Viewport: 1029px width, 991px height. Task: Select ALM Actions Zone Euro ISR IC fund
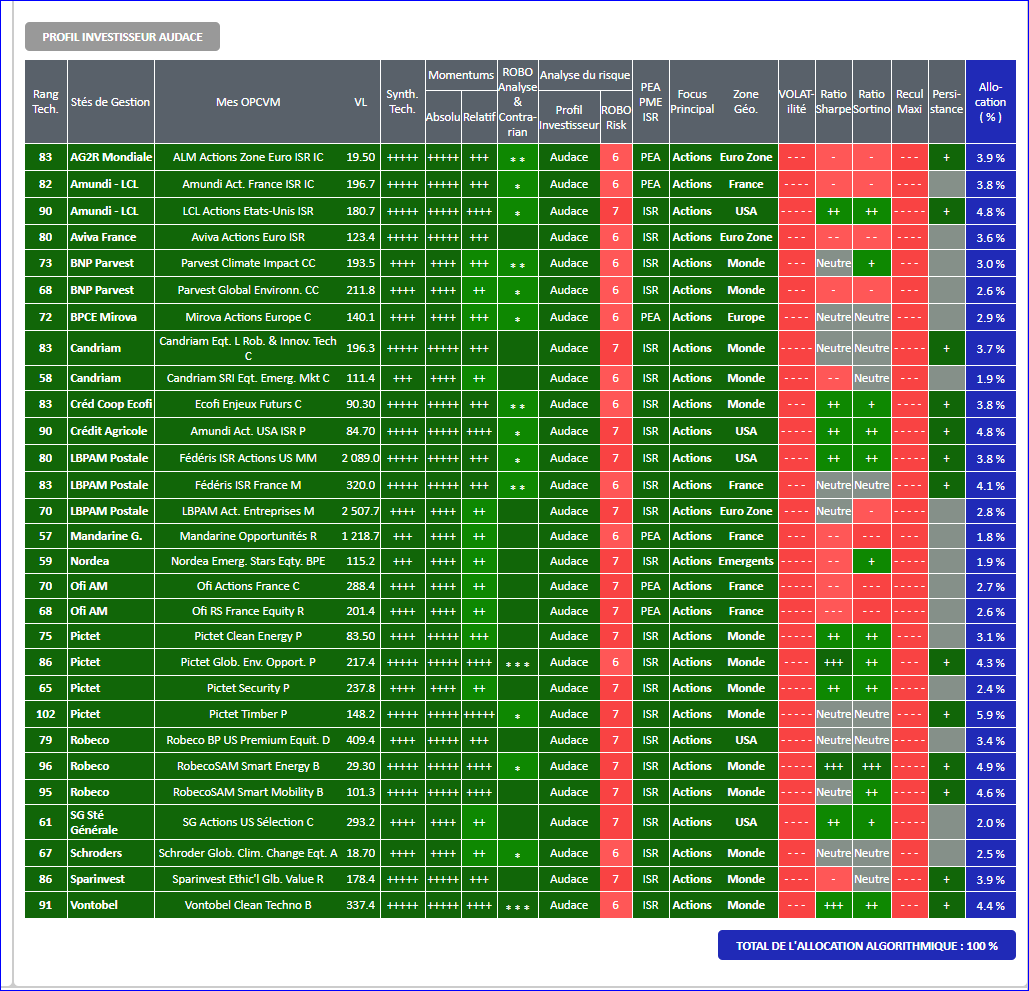coord(248,157)
